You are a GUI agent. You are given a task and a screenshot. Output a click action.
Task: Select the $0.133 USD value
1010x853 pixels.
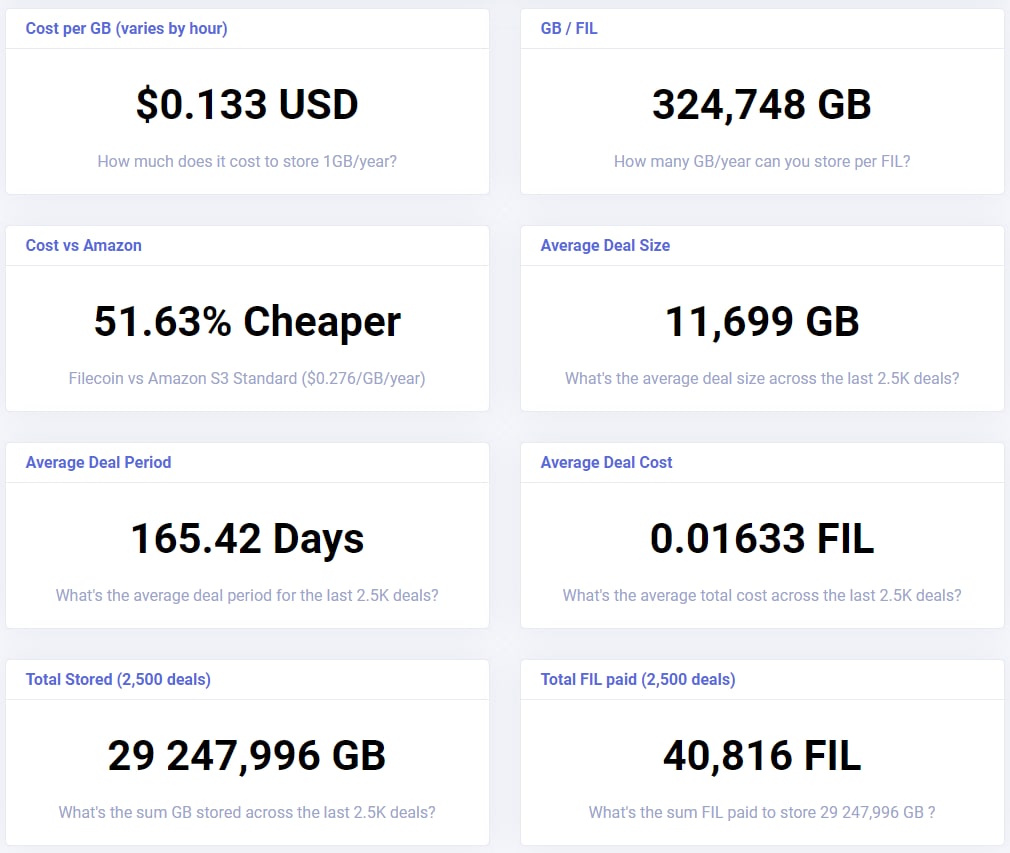tap(247, 105)
